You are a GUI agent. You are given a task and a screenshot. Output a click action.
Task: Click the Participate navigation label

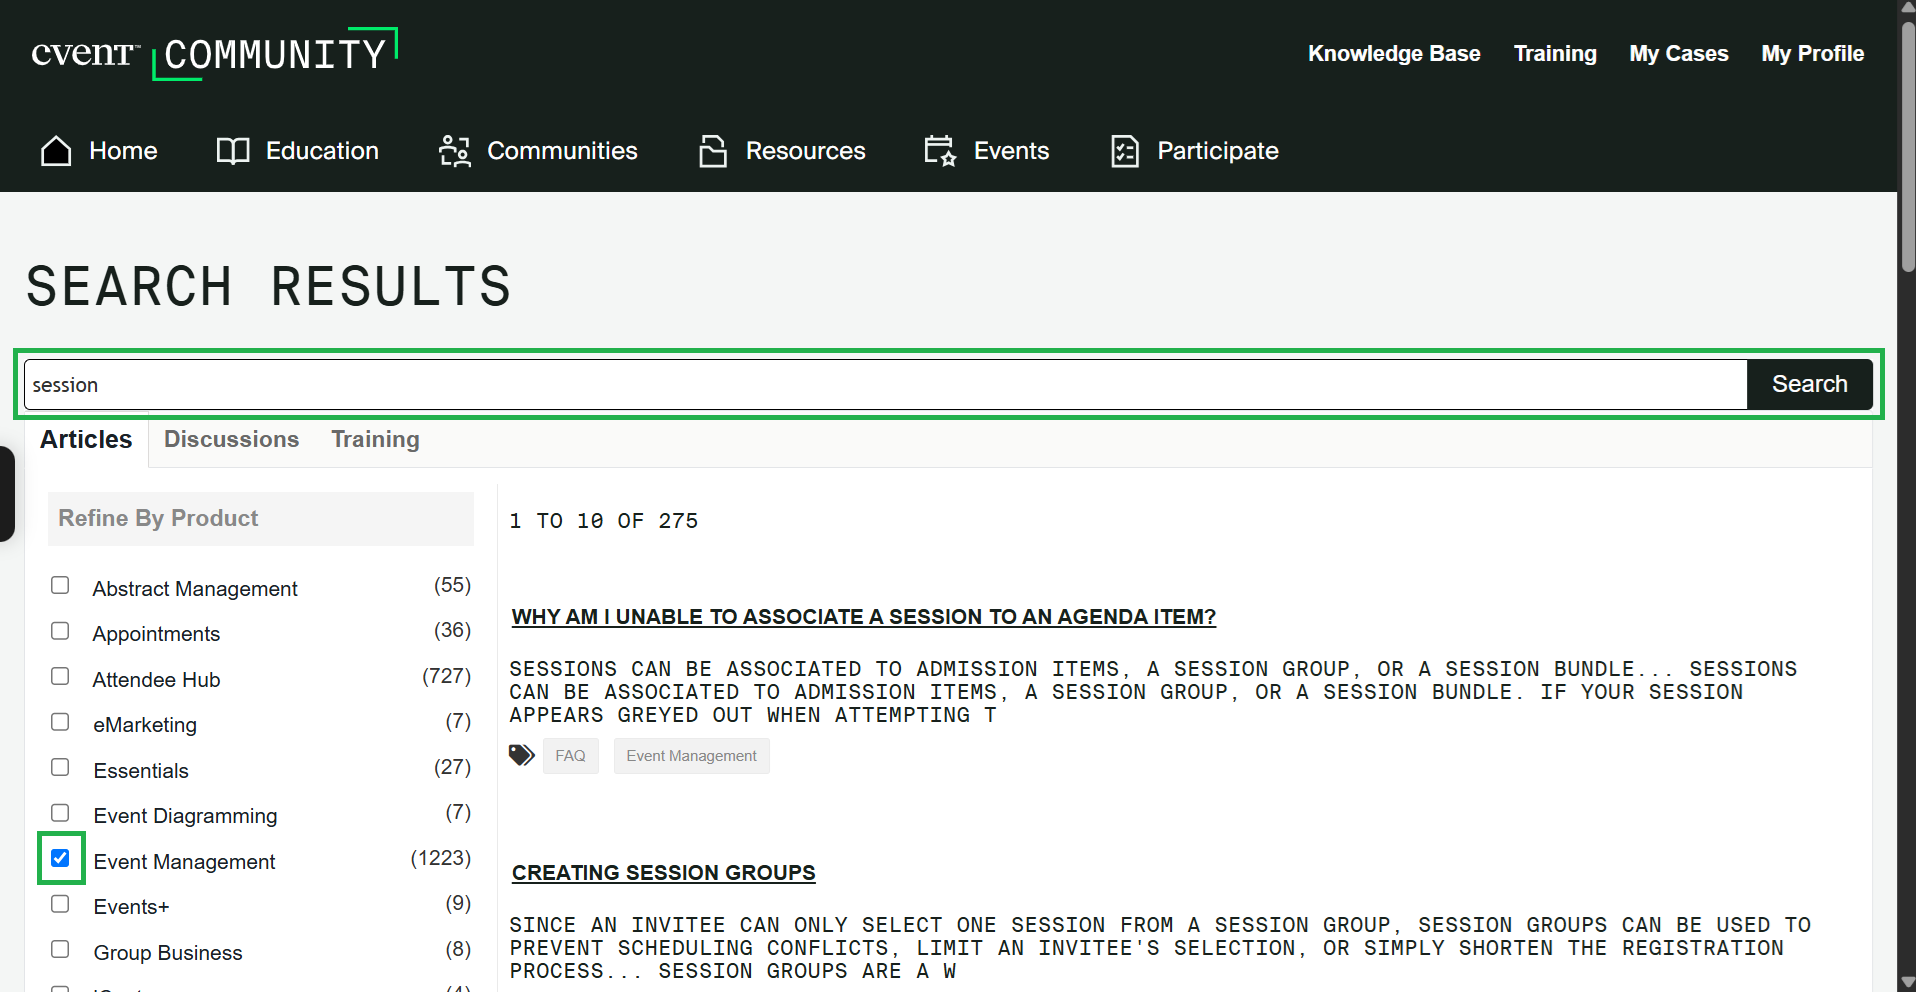(1218, 151)
